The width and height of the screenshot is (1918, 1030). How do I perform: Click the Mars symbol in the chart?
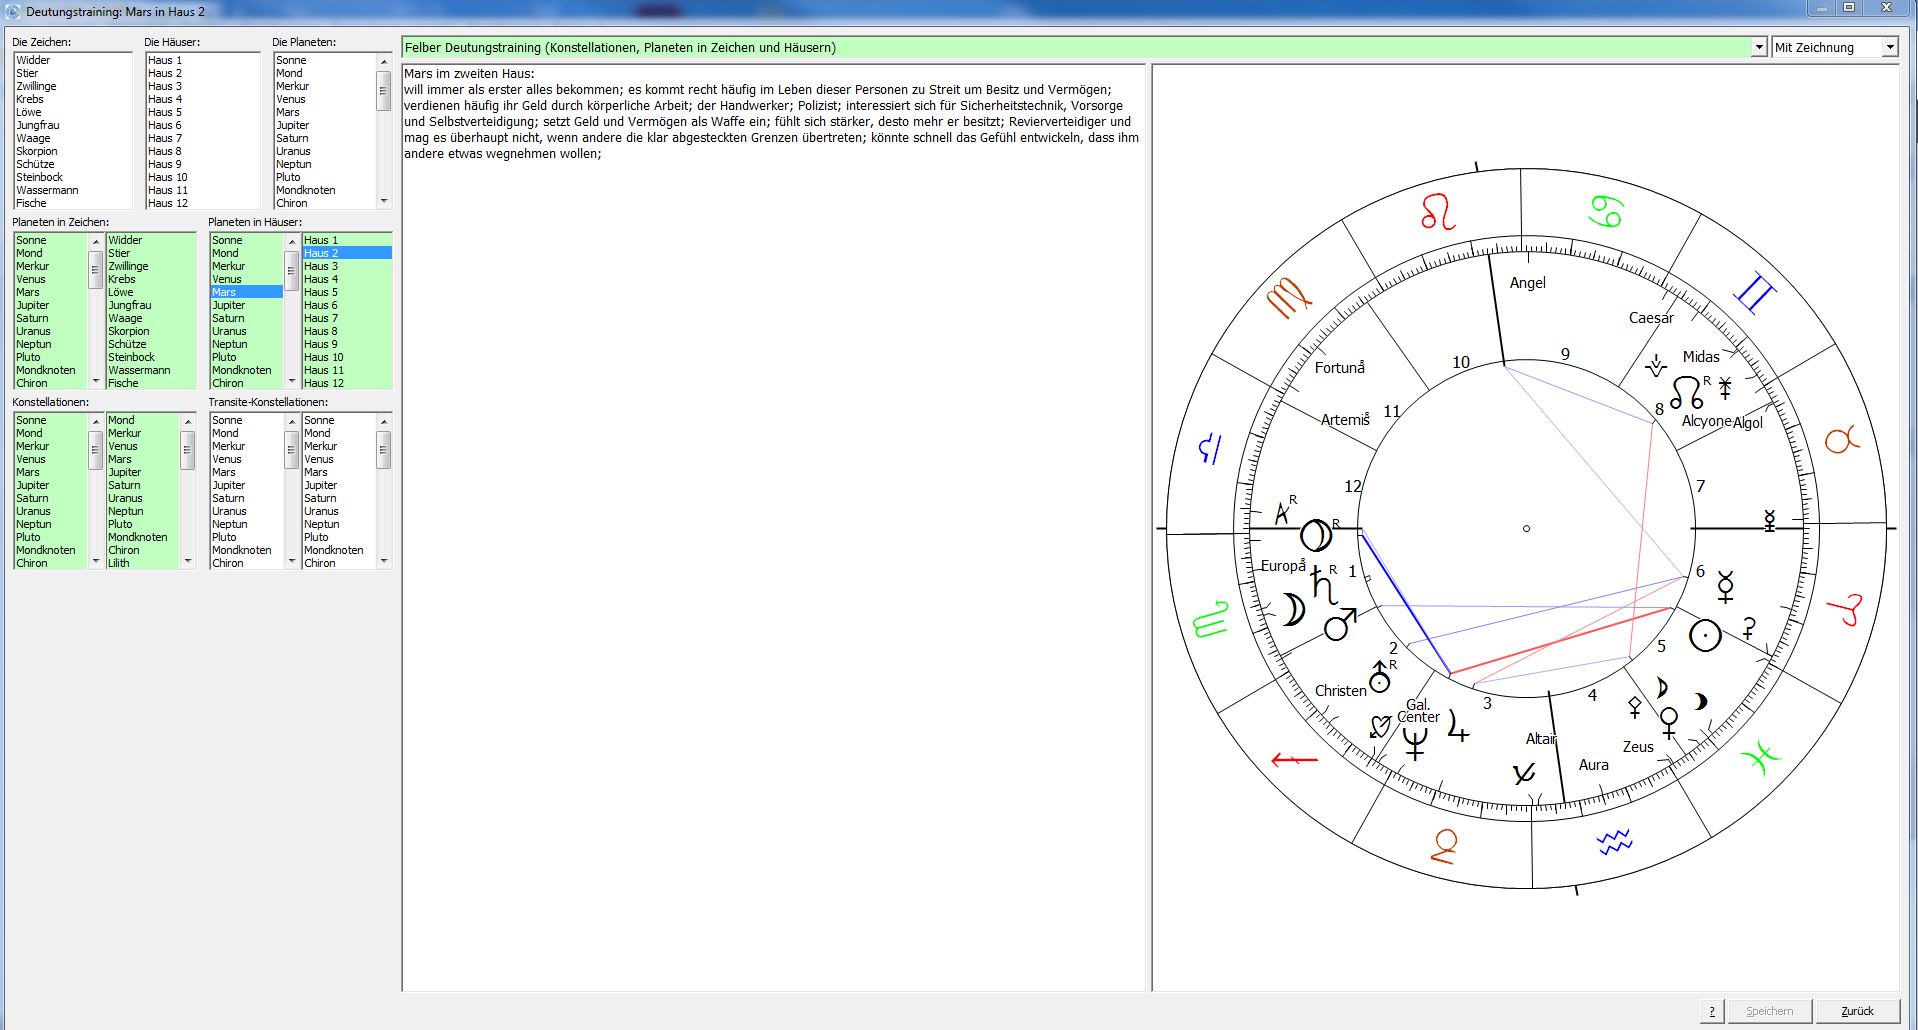pos(1339,624)
